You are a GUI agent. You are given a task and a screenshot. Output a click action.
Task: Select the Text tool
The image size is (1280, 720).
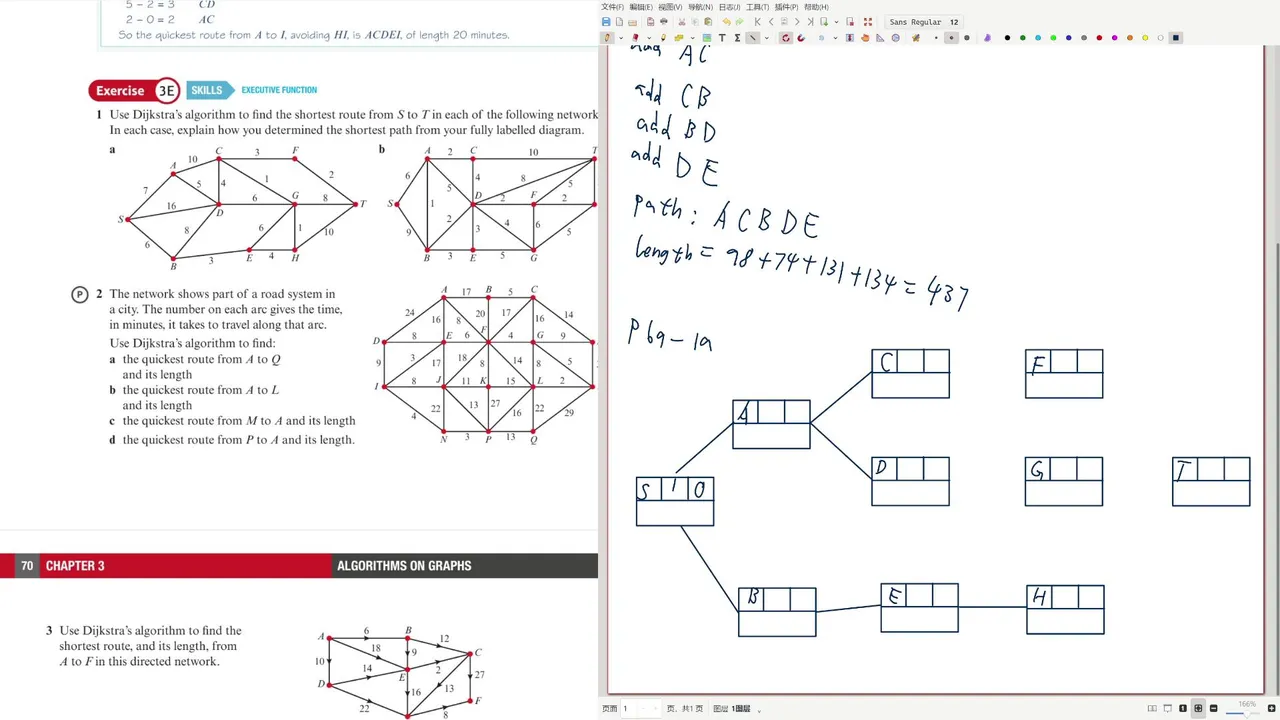[x=724, y=38]
